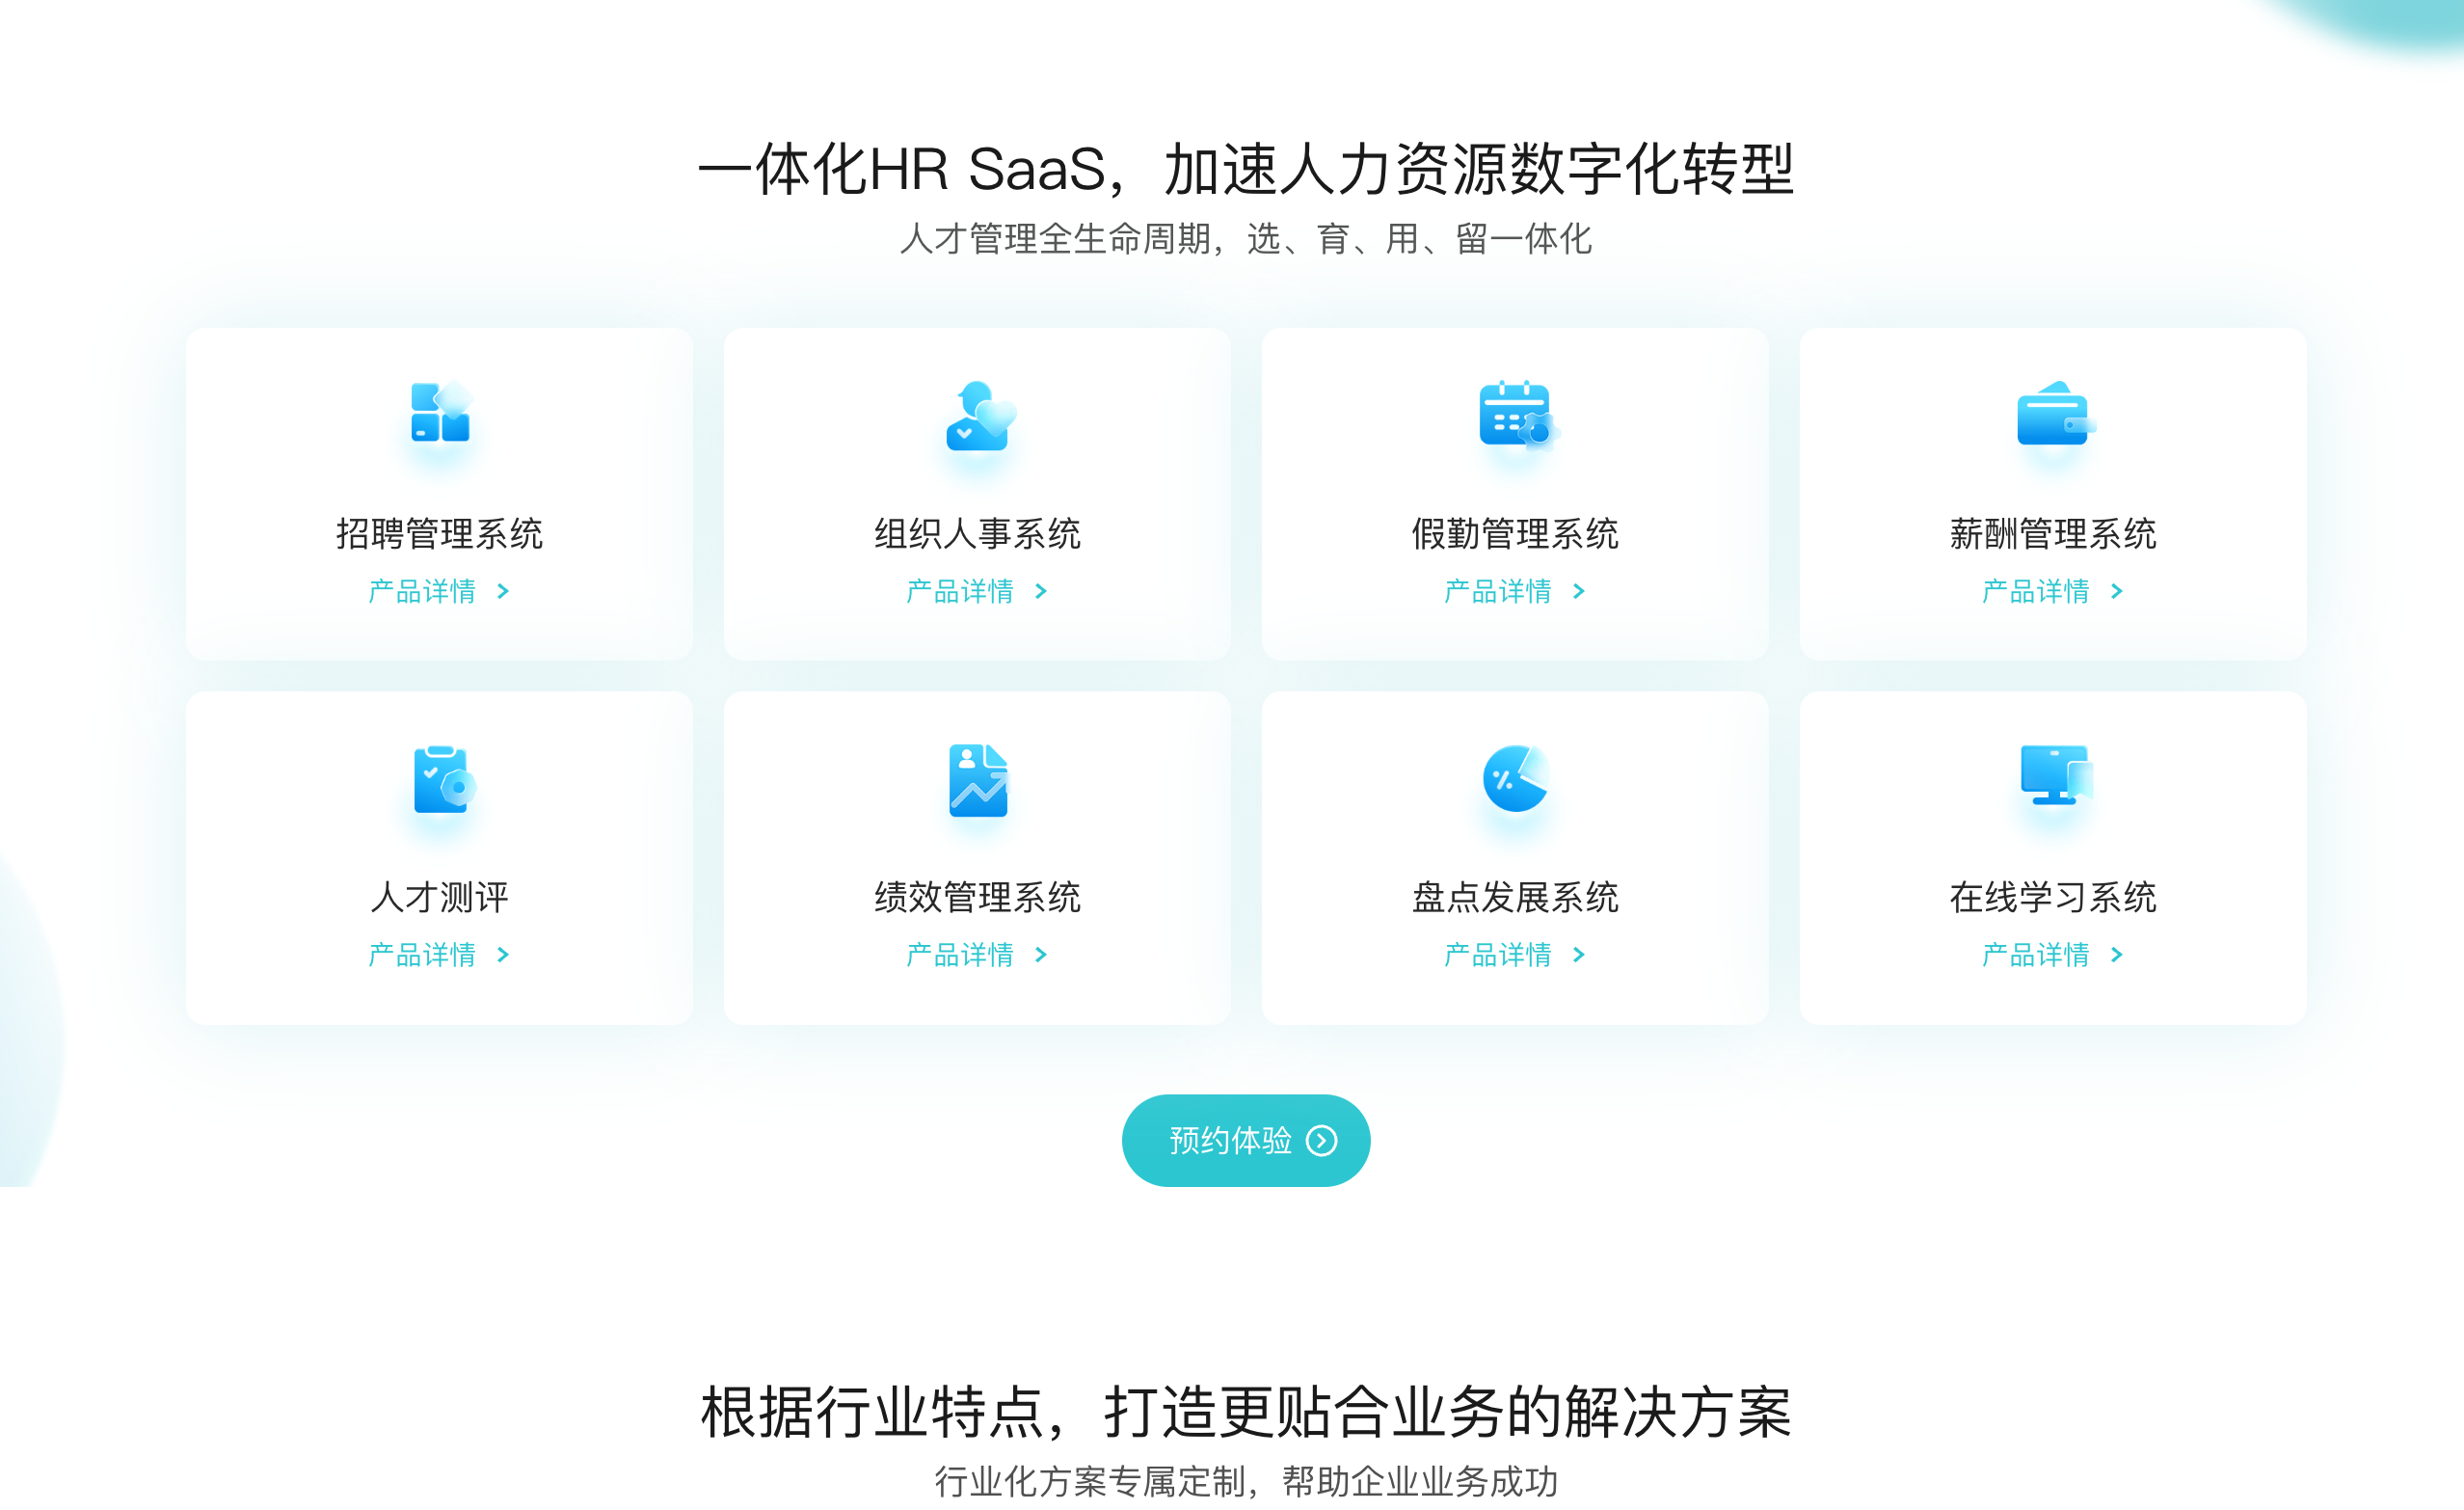The height and width of the screenshot is (1510, 2464).
Task: Click the arrow next to 假勤管理系统 产品详情
Action: coord(1579,592)
